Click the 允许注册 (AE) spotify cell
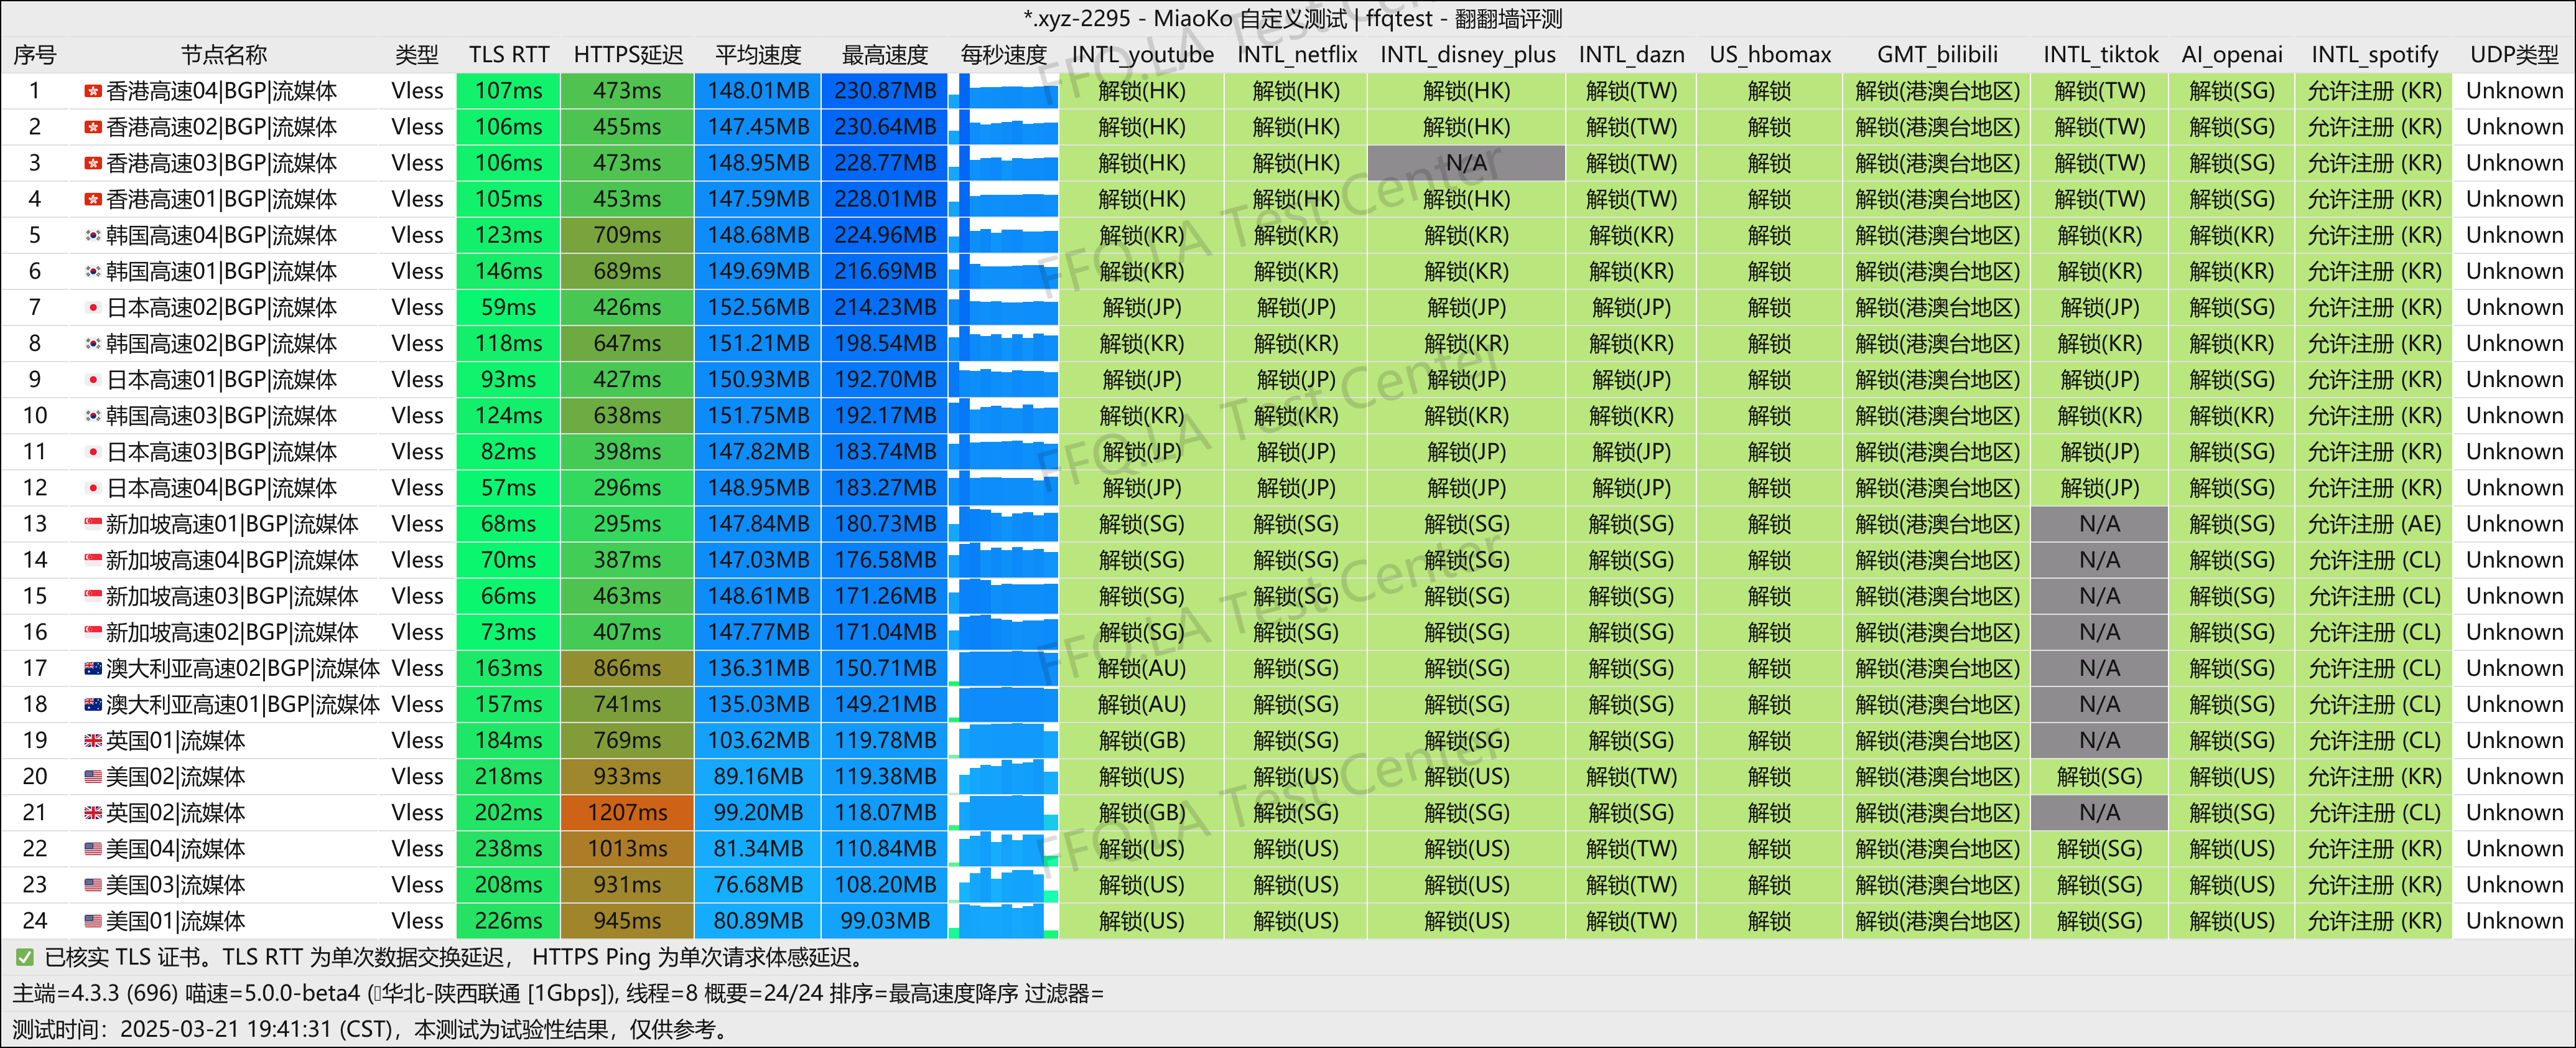This screenshot has height=1048, width=2576. tap(2373, 524)
